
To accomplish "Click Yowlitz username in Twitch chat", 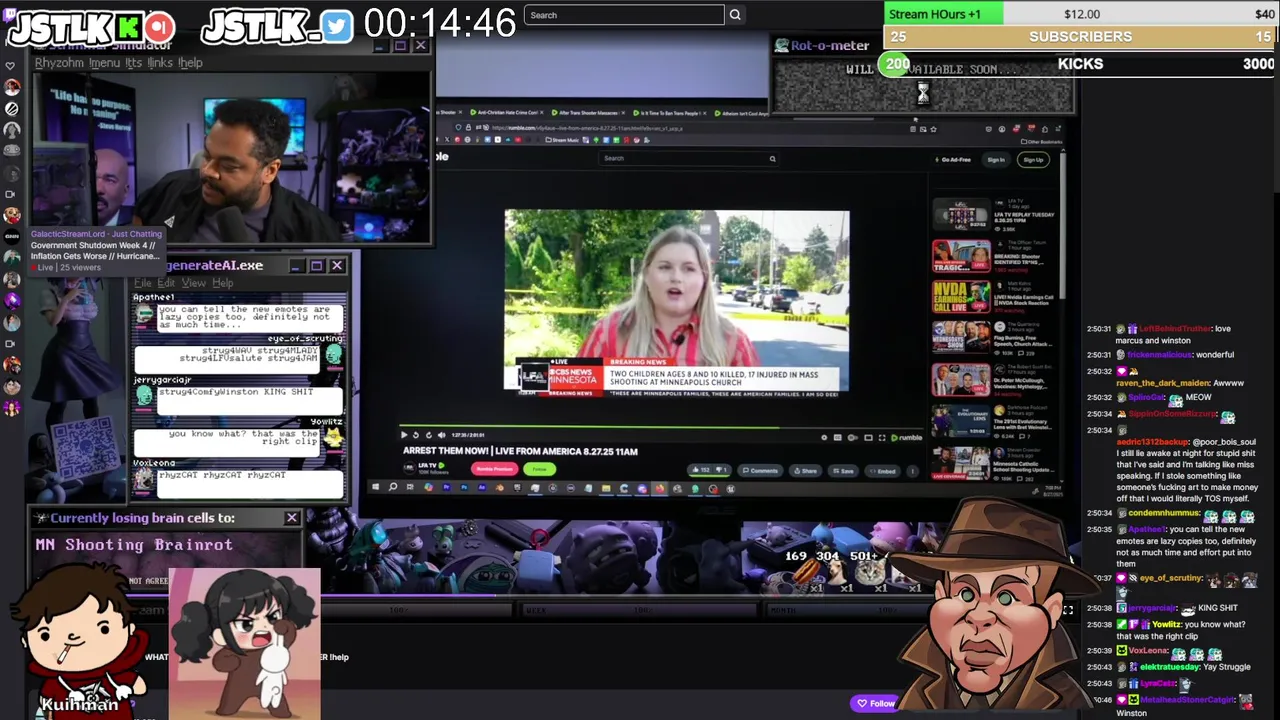I will pos(1165,624).
